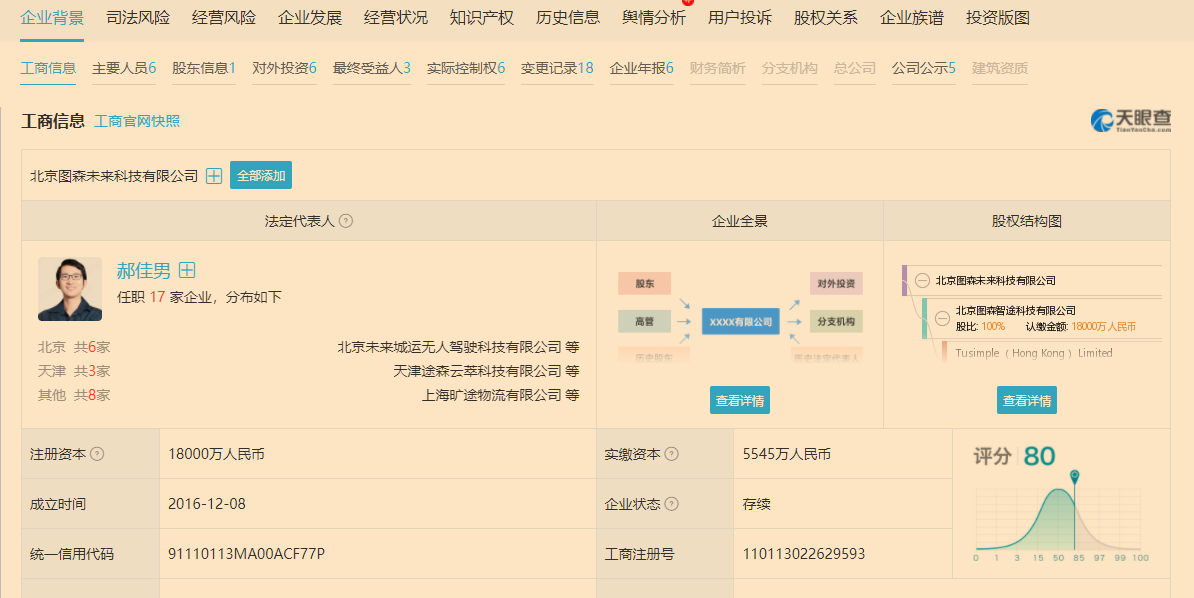Open the 司法风险 tab
1194x598 pixels.
click(138, 18)
